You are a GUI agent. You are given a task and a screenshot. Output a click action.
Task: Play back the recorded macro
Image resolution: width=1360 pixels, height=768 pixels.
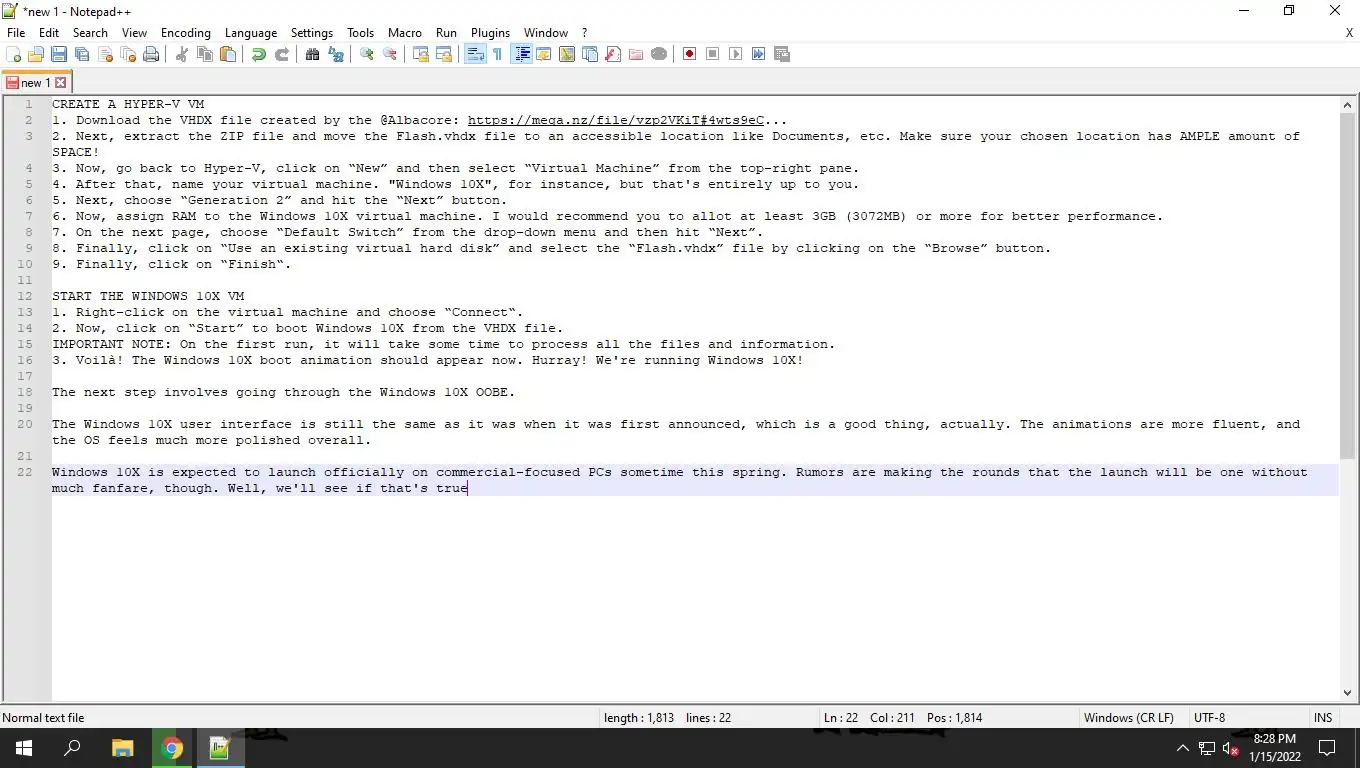(x=735, y=54)
